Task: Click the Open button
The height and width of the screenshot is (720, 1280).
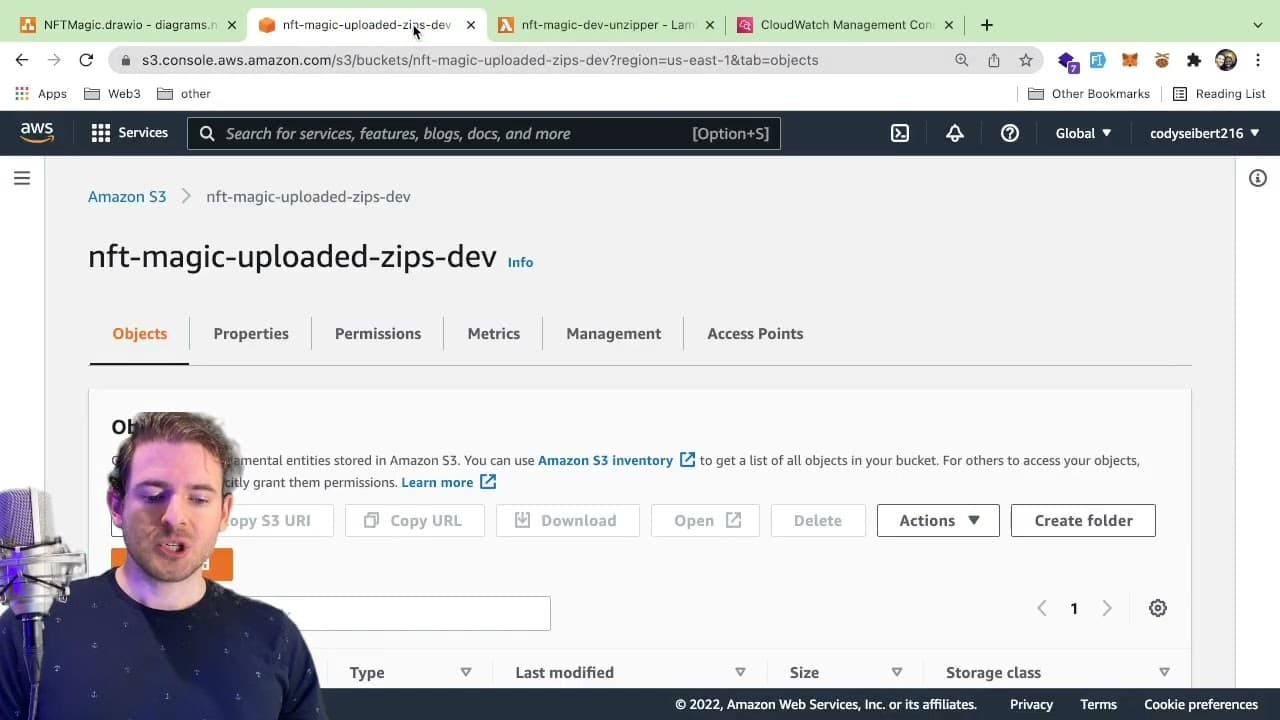Action: (705, 520)
